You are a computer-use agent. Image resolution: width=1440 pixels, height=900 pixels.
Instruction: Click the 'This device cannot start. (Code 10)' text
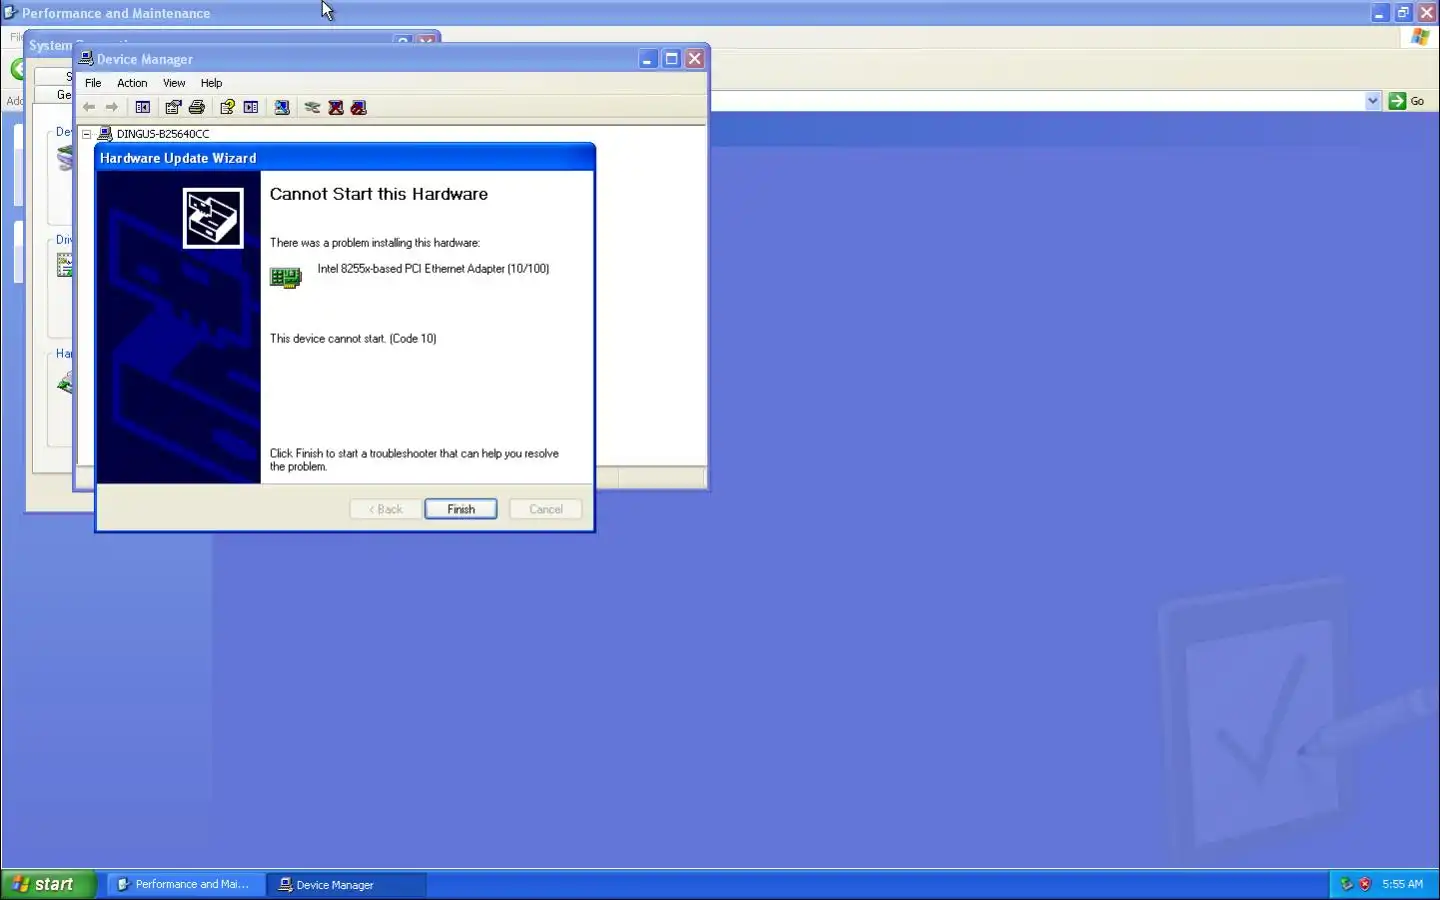tap(353, 339)
